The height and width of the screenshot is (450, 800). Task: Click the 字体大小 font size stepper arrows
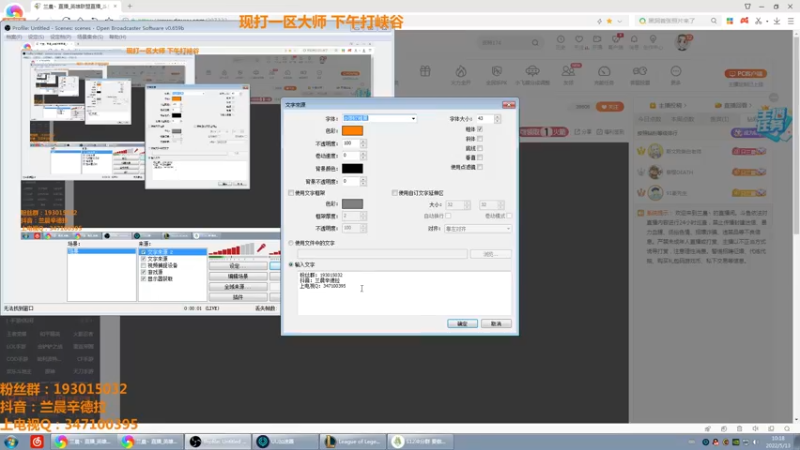[497, 119]
